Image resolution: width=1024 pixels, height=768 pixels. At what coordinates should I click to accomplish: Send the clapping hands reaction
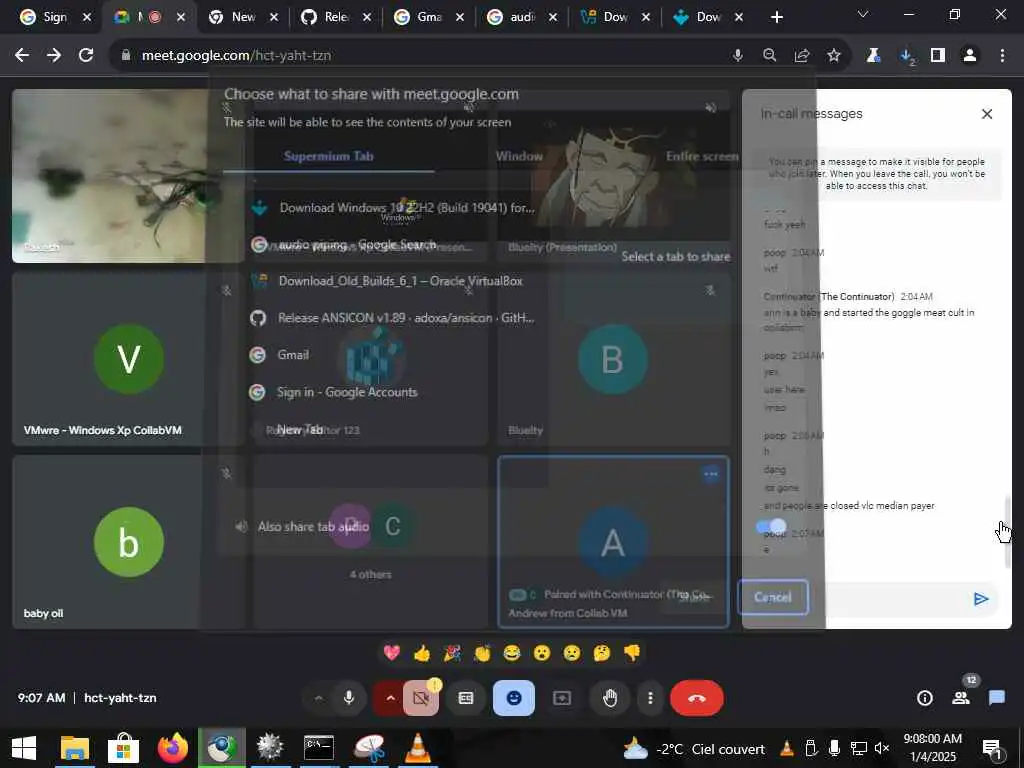pyautogui.click(x=482, y=652)
